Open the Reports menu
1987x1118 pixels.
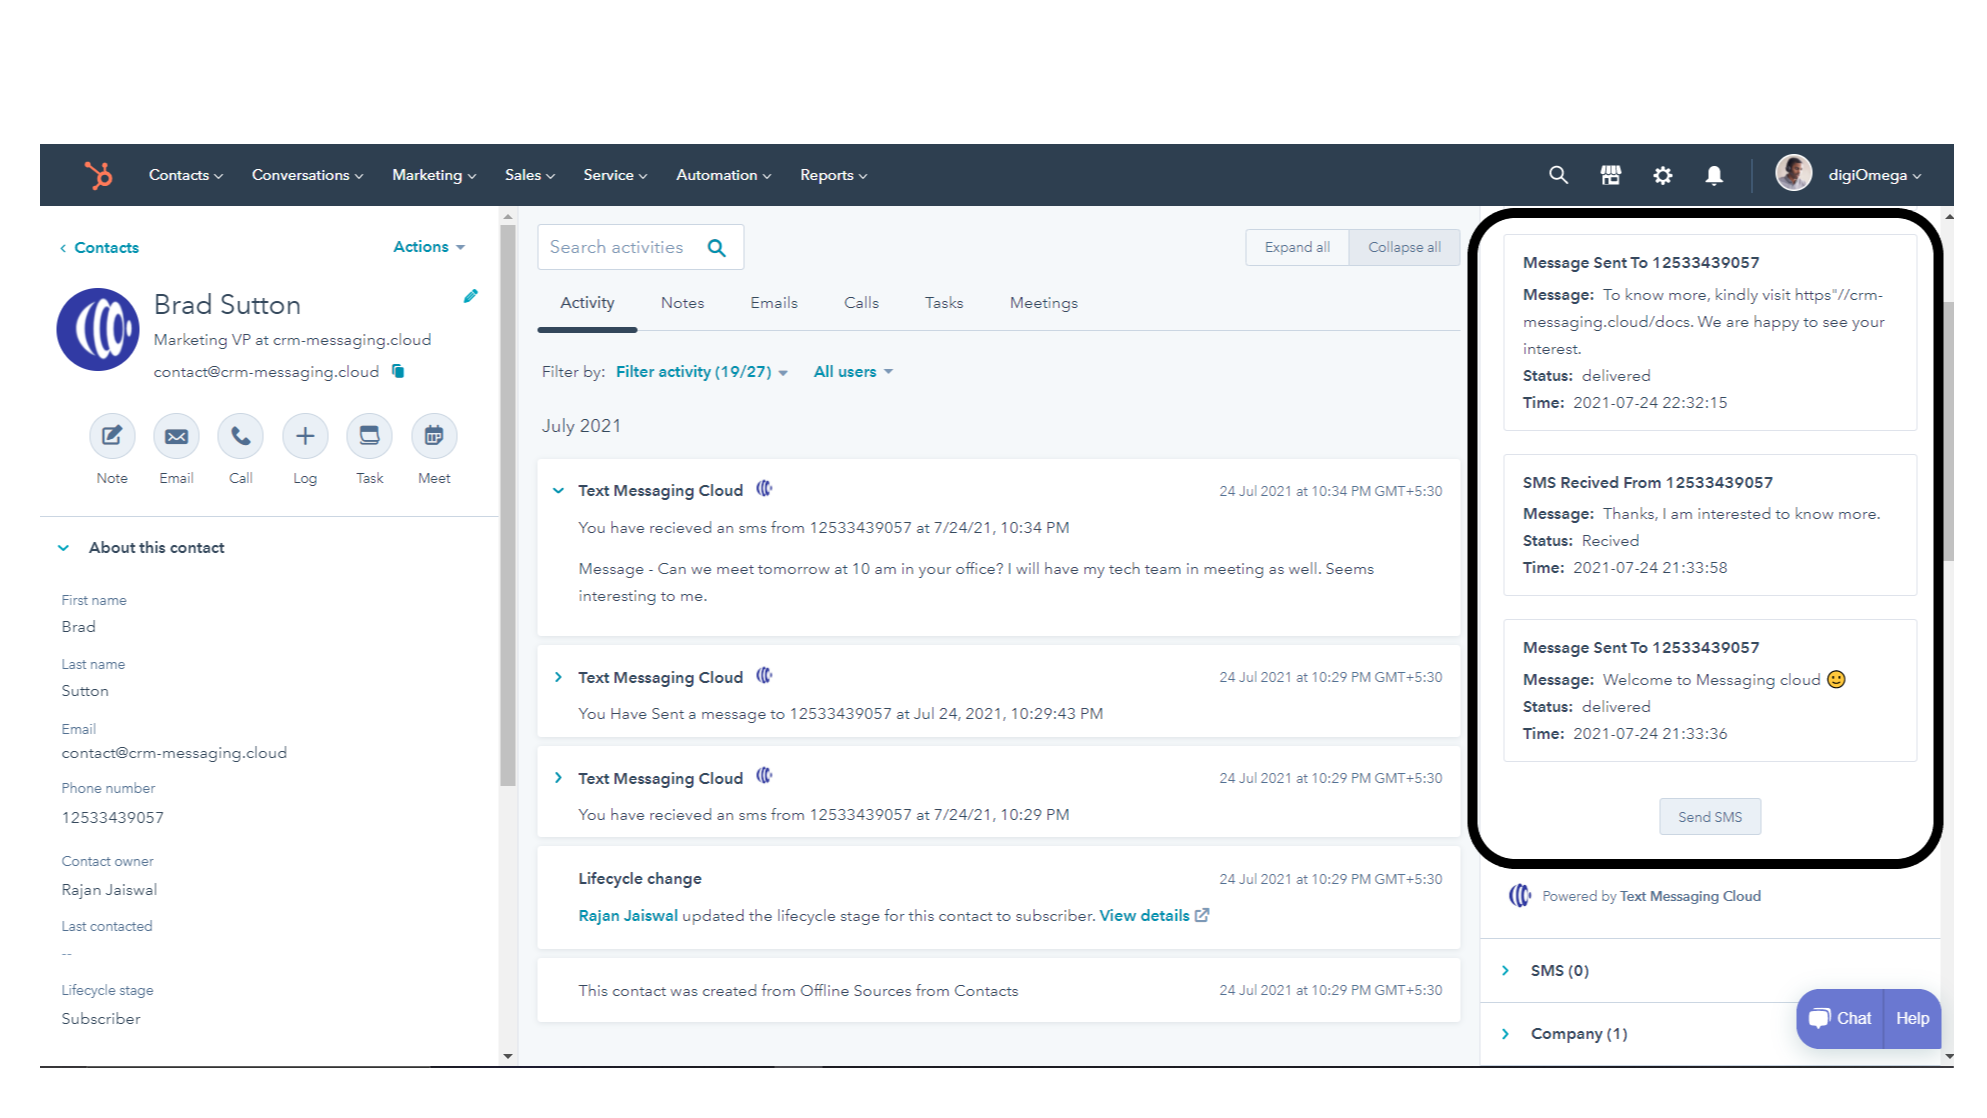pyautogui.click(x=833, y=175)
